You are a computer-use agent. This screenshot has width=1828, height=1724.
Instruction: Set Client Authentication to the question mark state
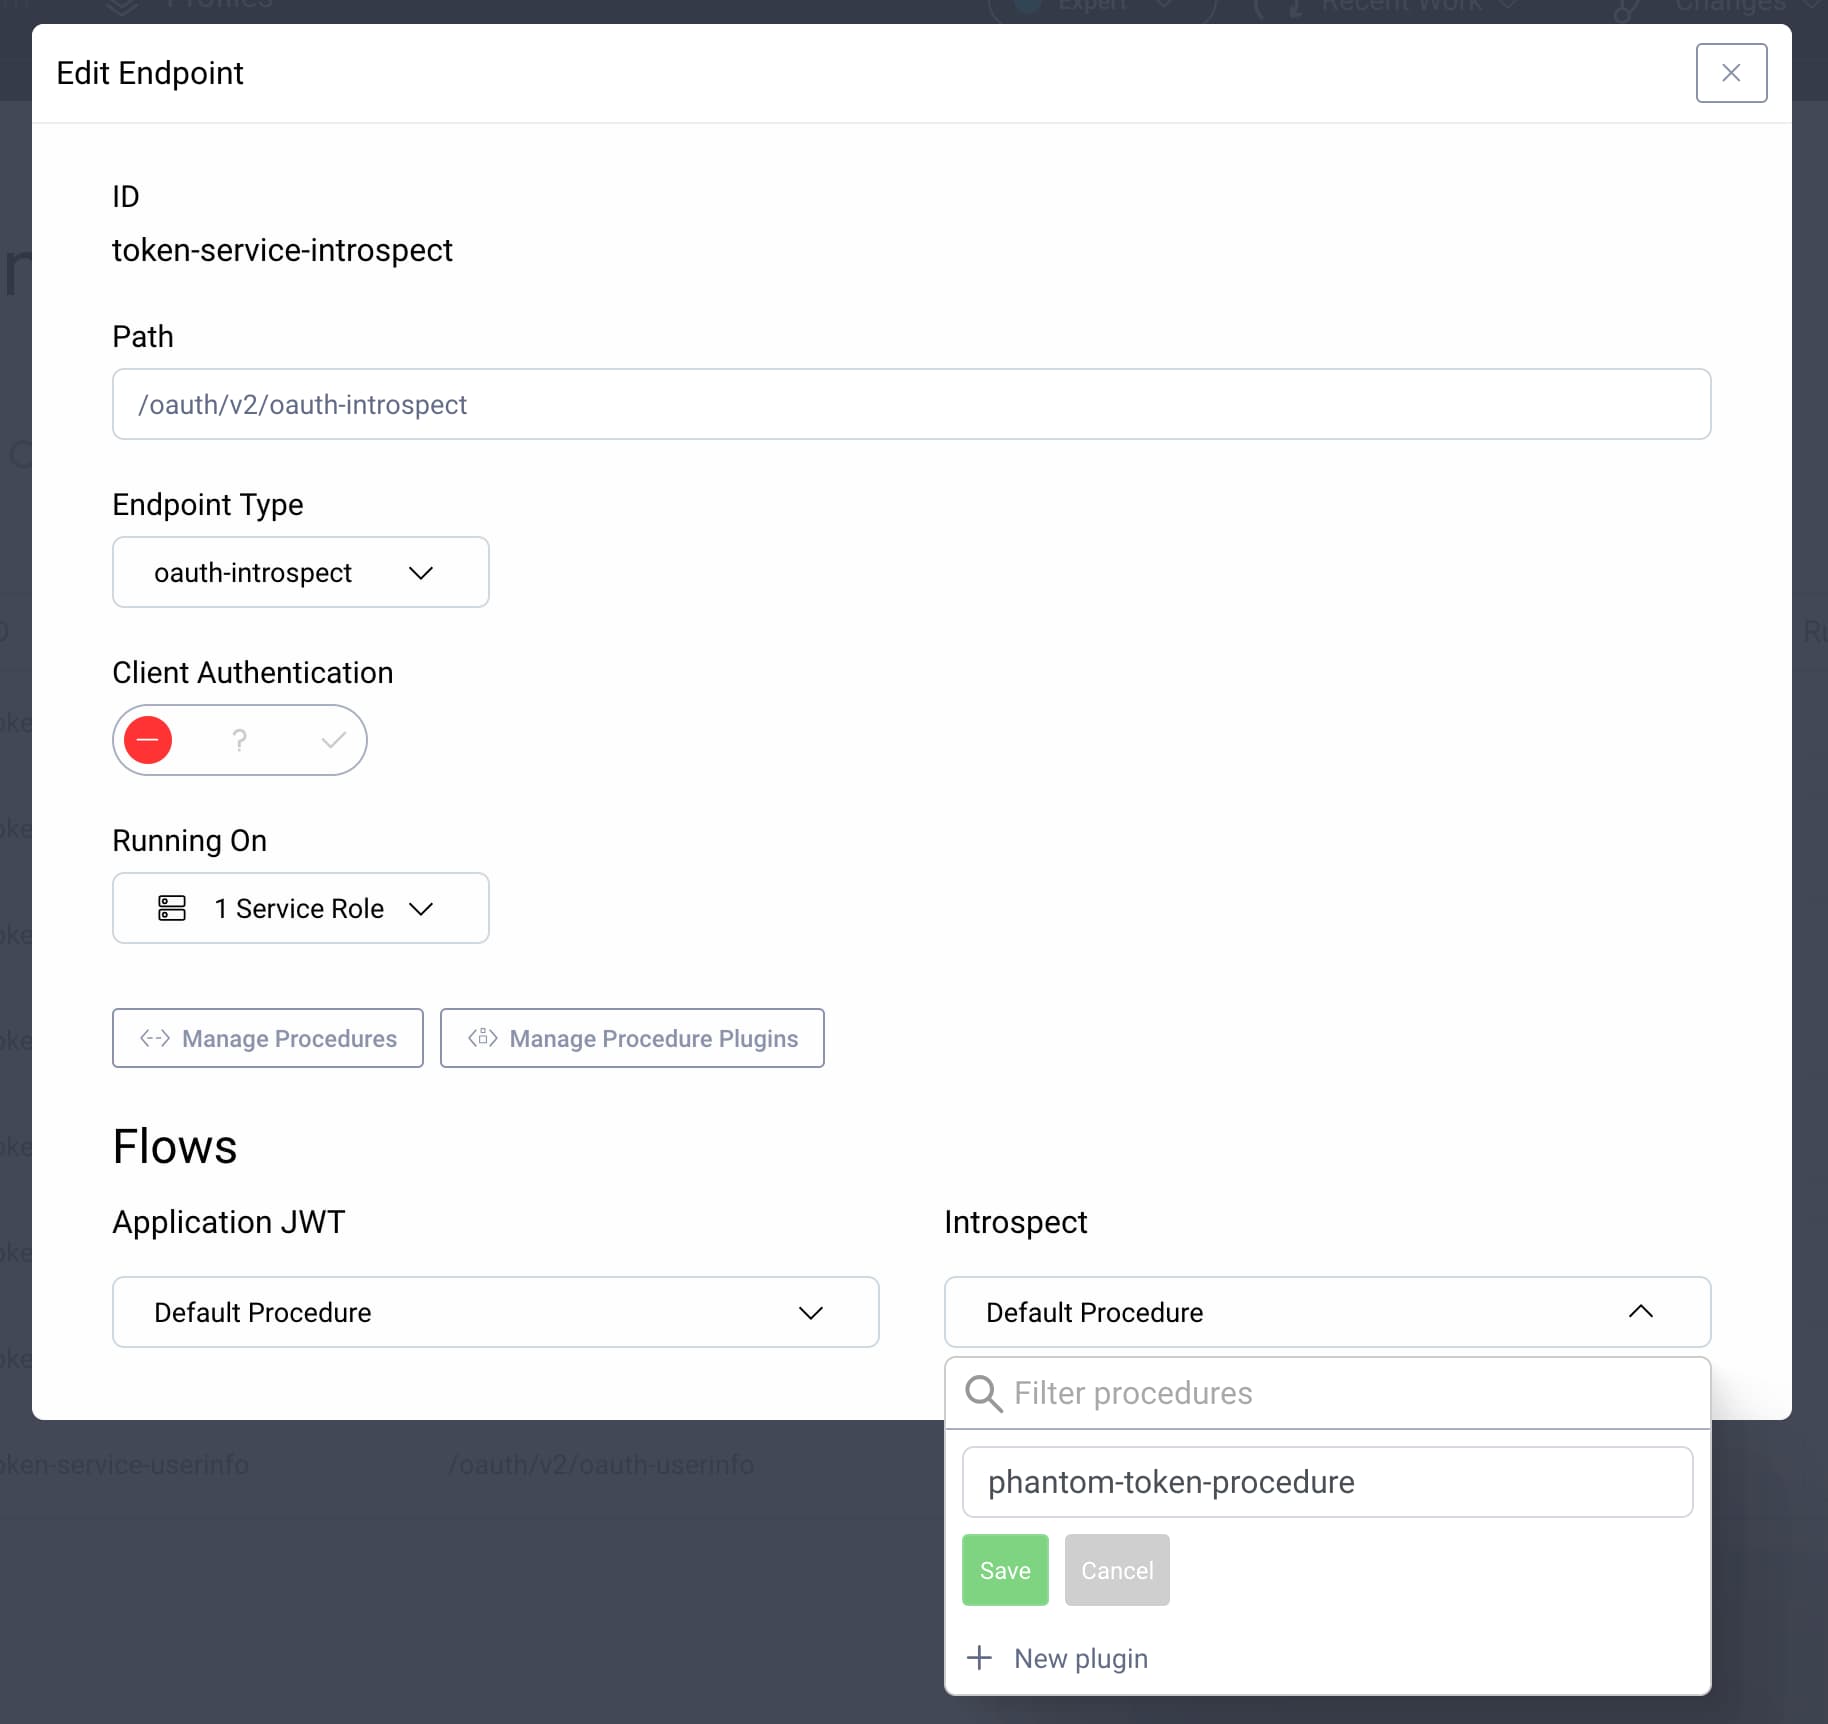pos(239,740)
